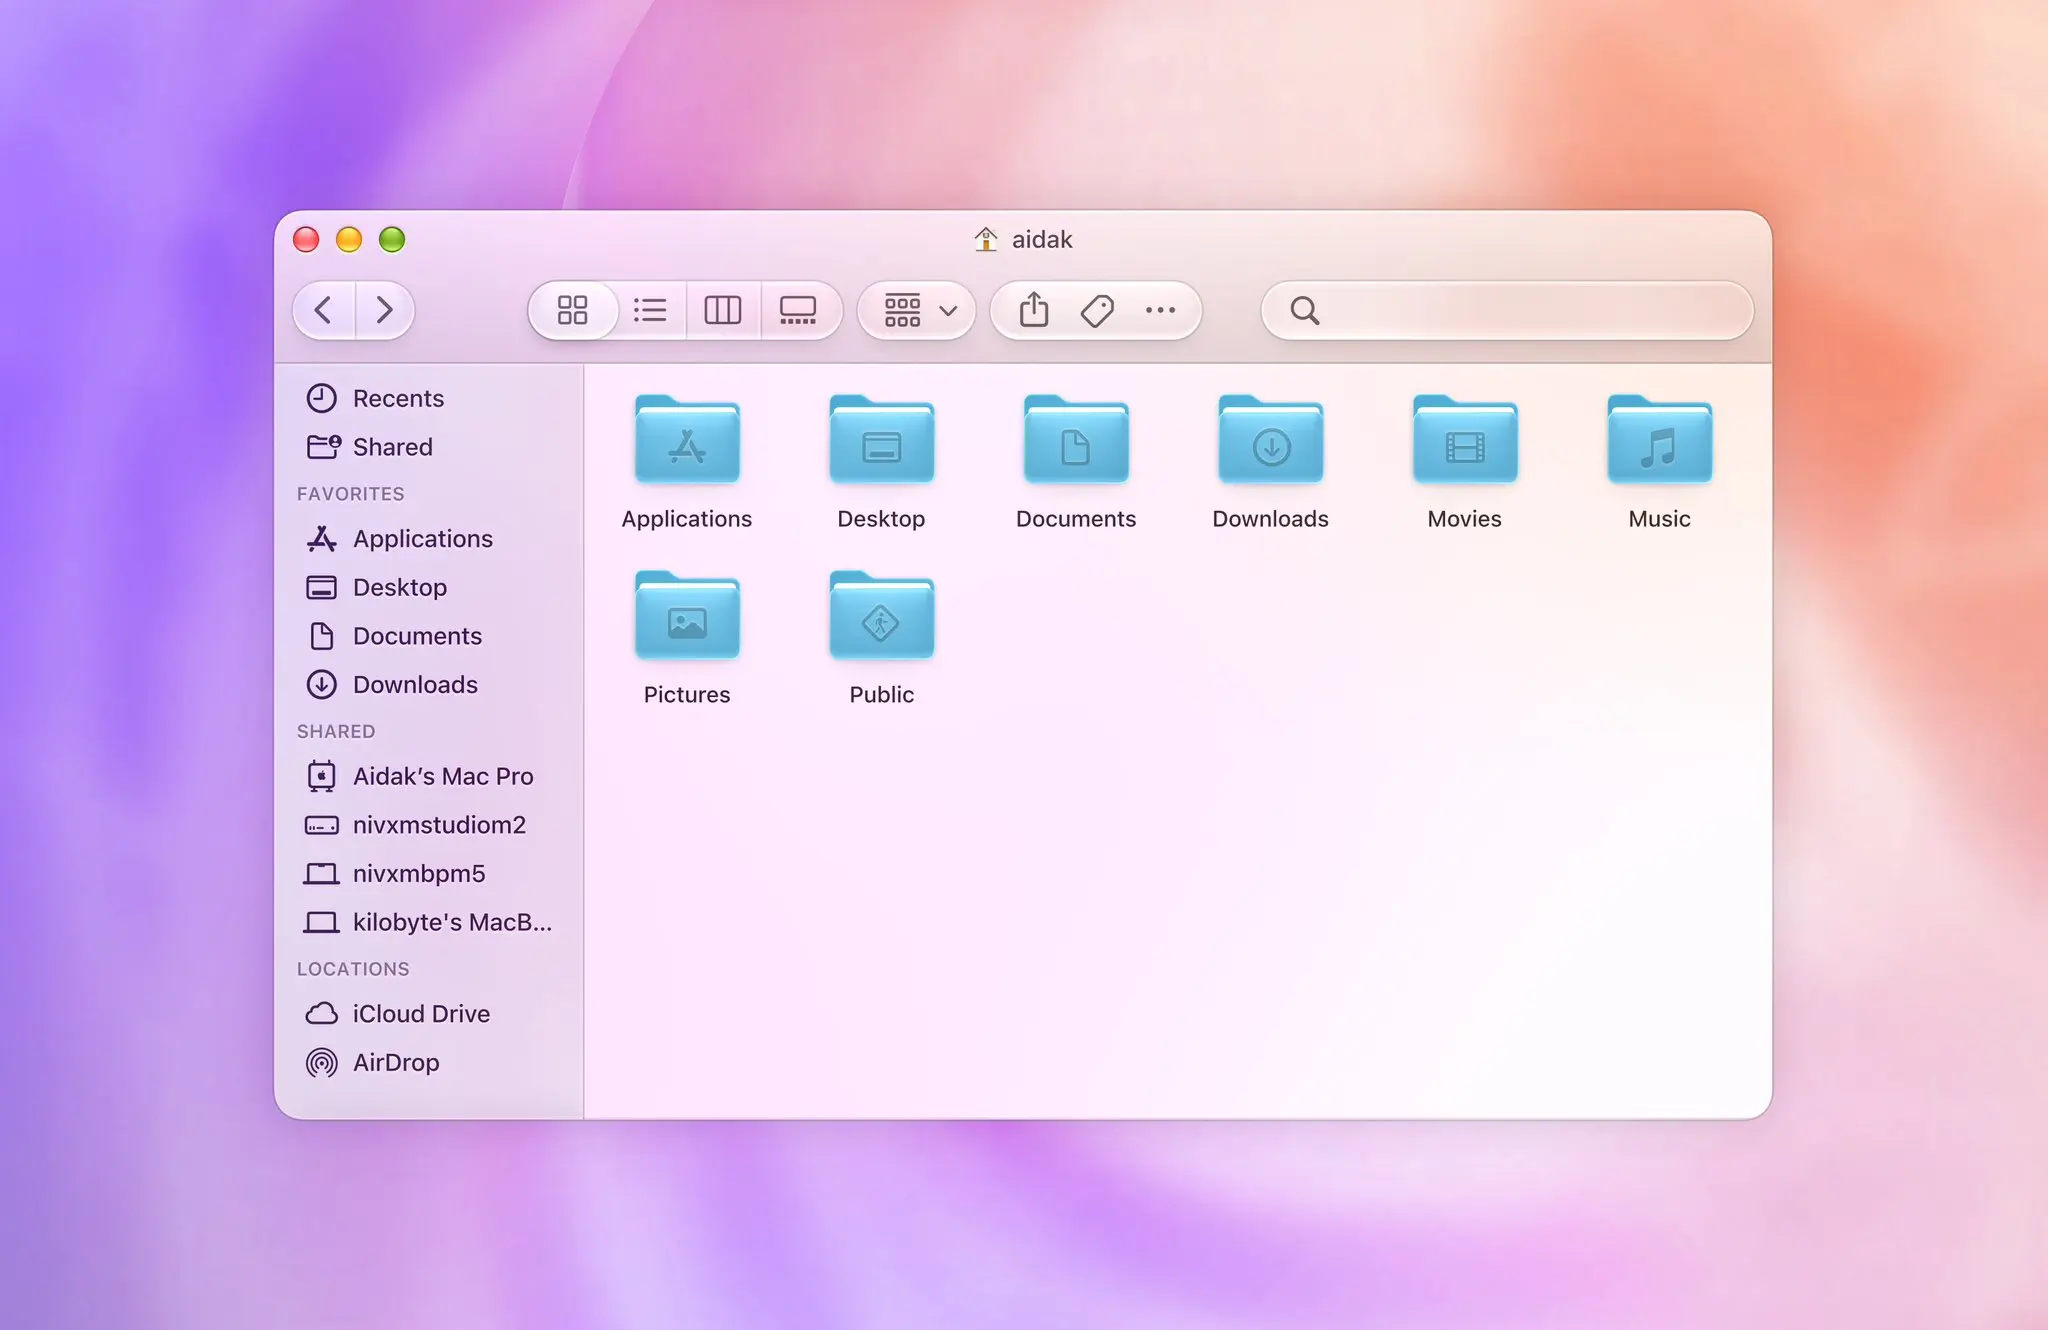Image resolution: width=2048 pixels, height=1330 pixels.
Task: Click the Share toolbar icon
Action: click(x=1034, y=310)
